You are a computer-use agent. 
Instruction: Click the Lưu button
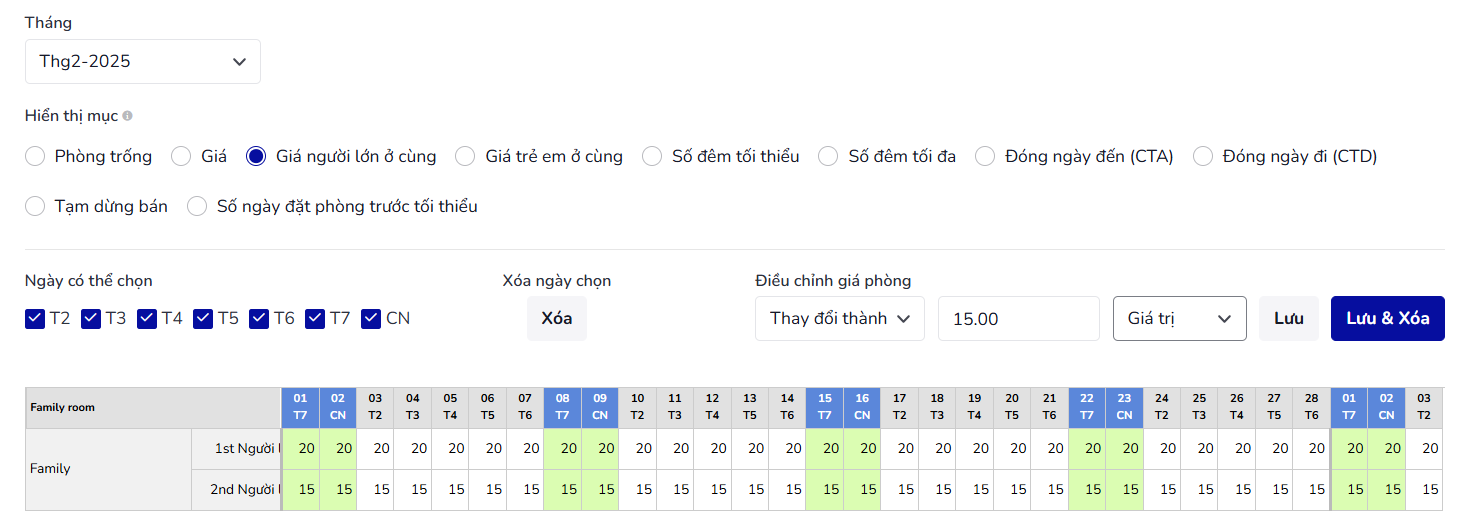(x=1289, y=318)
